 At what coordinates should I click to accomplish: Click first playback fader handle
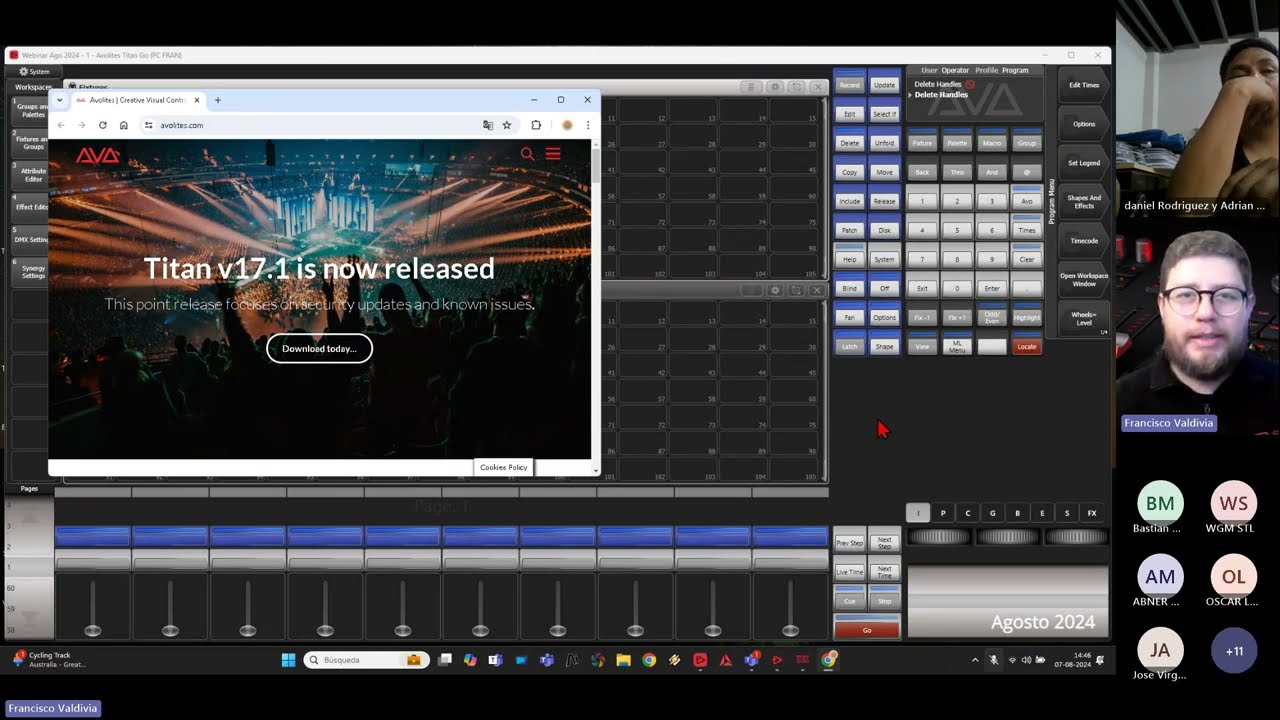93,630
